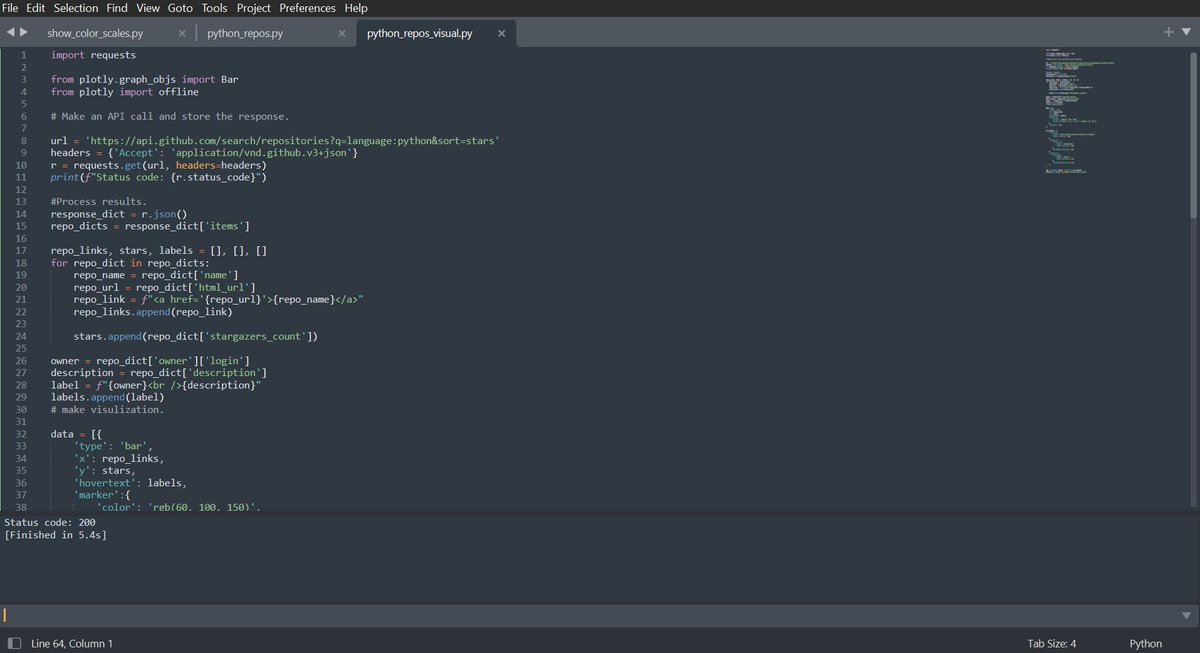Switch to the python_repos.py tab
This screenshot has width=1200, height=653.
tap(245, 33)
